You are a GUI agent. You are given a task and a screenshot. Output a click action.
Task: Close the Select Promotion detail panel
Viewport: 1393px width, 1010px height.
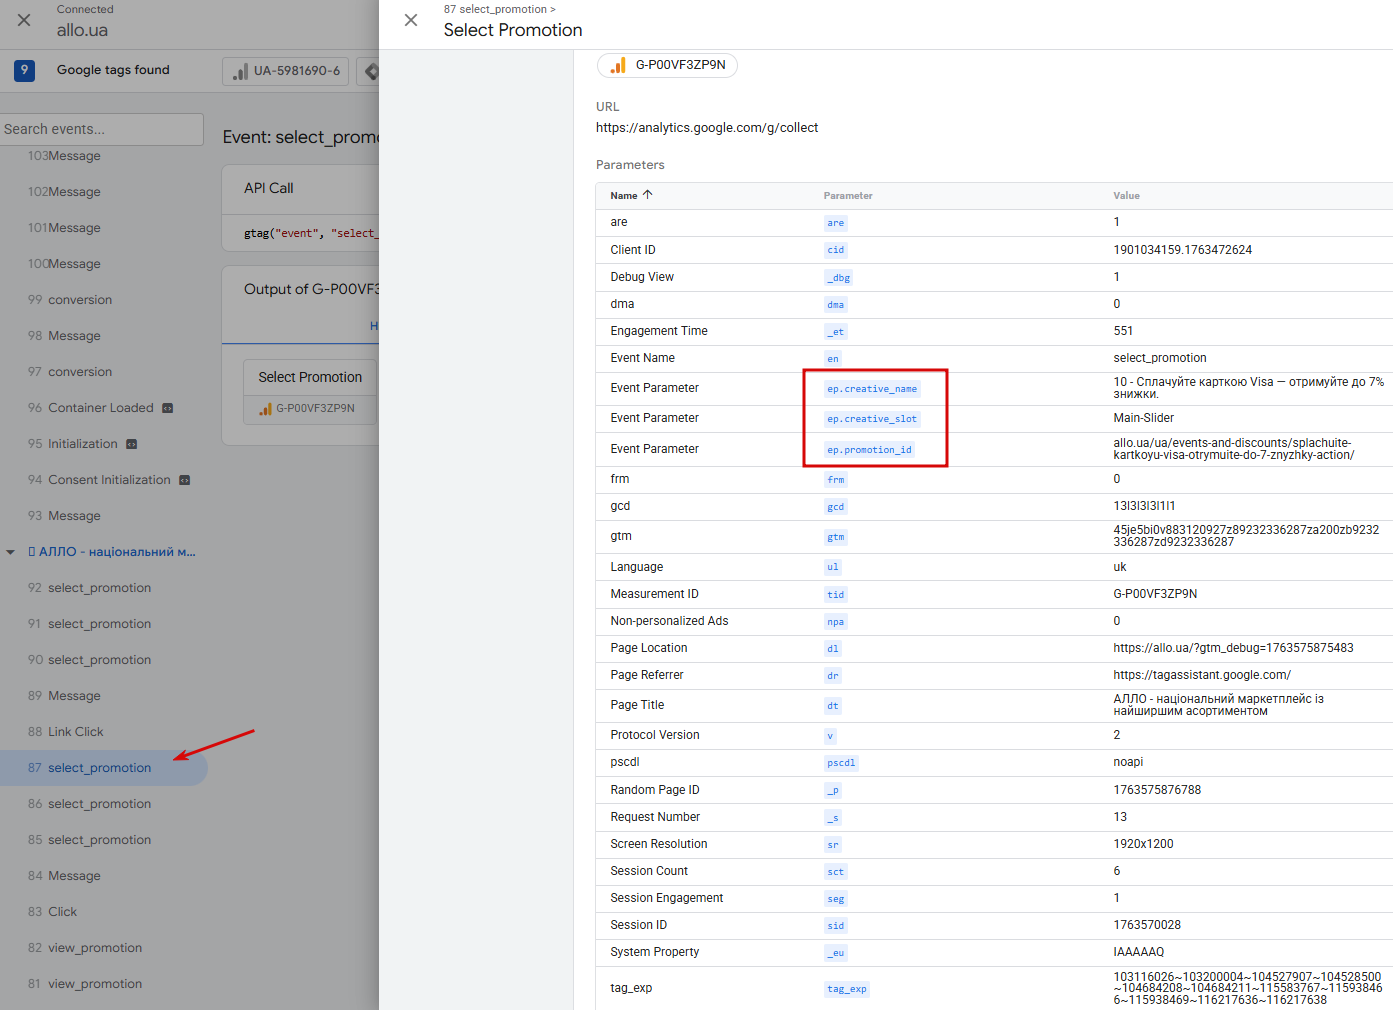point(411,20)
